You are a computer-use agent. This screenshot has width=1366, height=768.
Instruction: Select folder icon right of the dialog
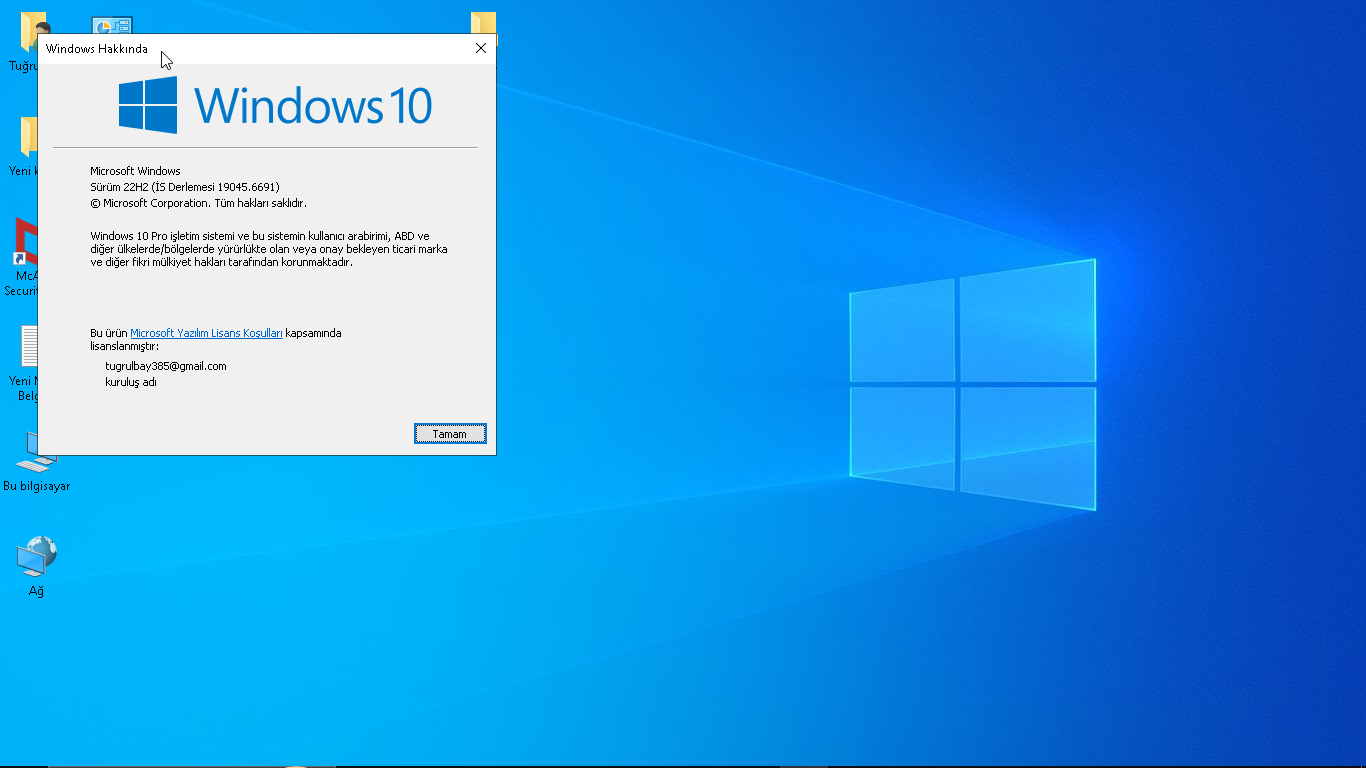tap(484, 24)
